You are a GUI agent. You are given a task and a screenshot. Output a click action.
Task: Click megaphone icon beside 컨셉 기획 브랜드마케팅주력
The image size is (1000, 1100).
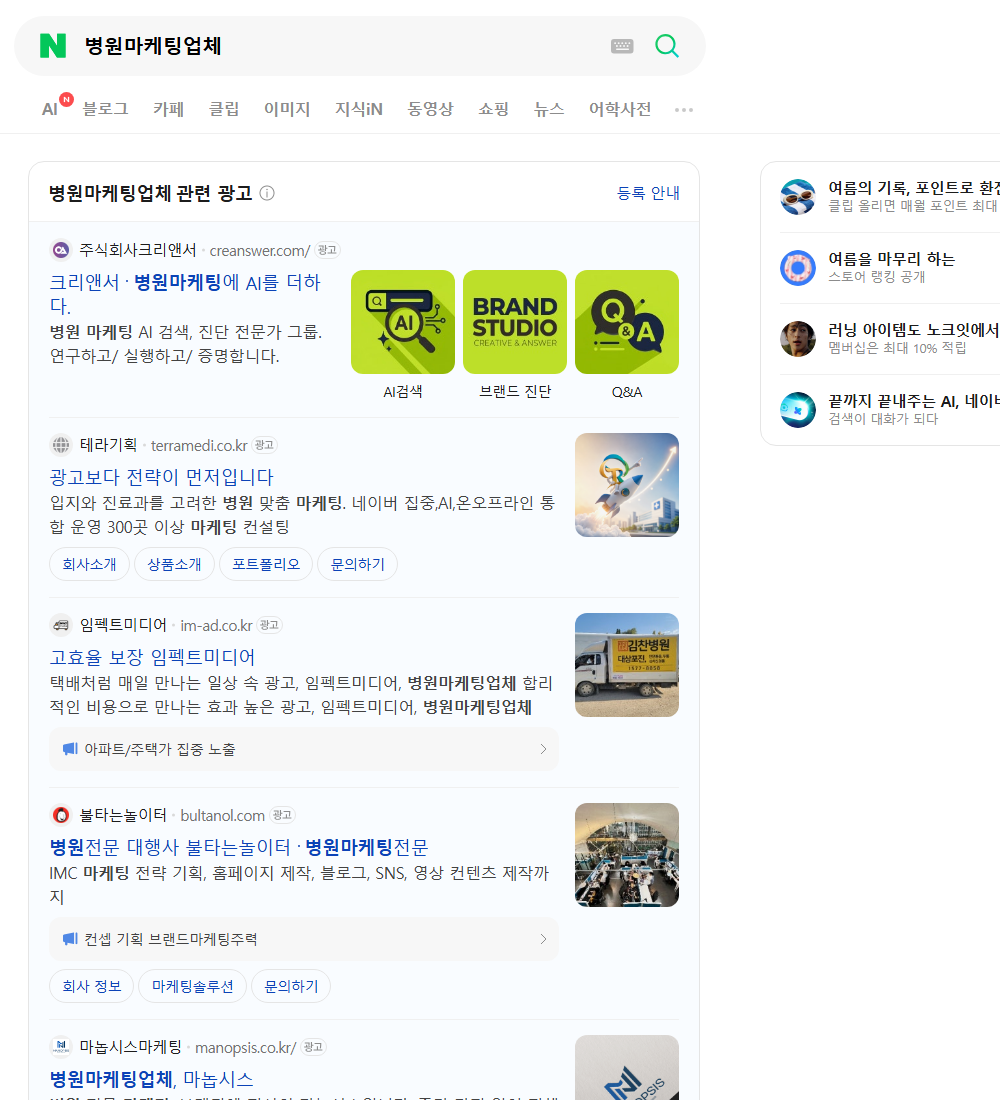point(70,939)
